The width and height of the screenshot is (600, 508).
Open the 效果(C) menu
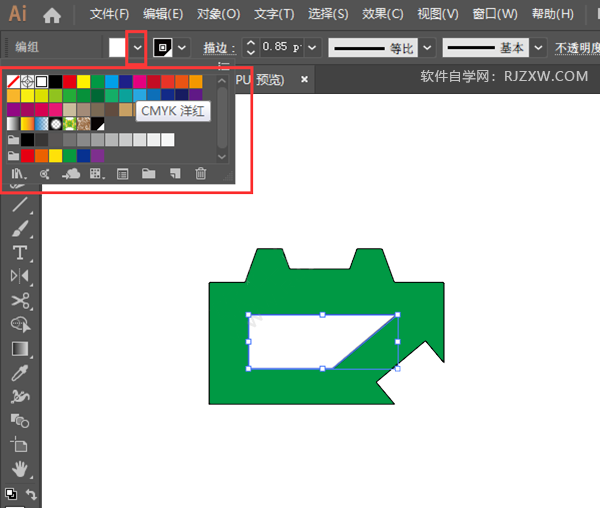click(383, 14)
